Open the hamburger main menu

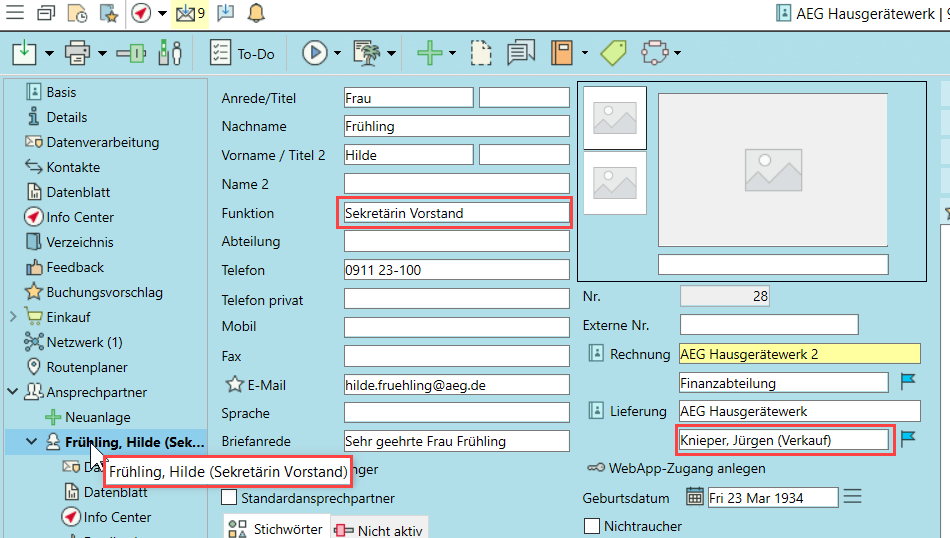(x=15, y=13)
